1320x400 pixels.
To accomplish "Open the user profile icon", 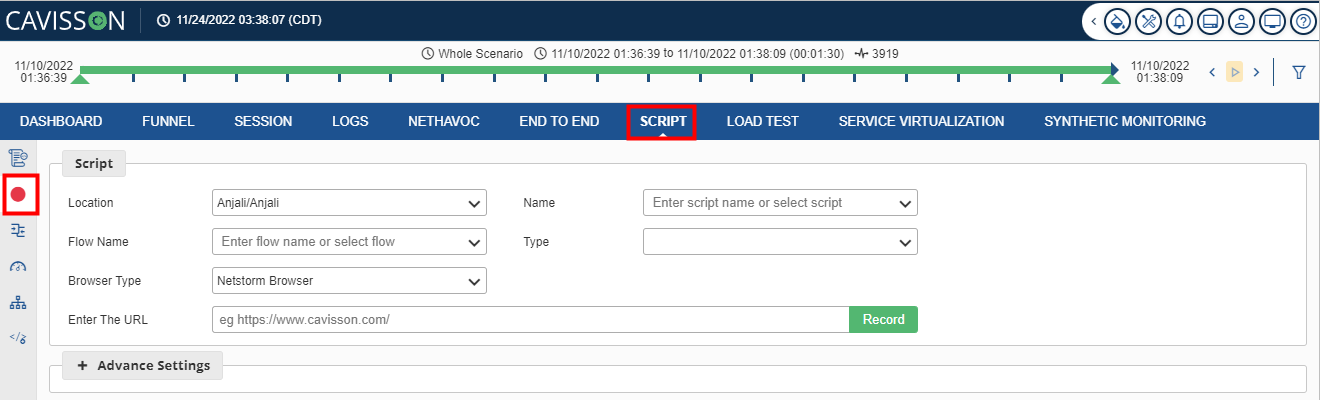I will [x=1241, y=20].
